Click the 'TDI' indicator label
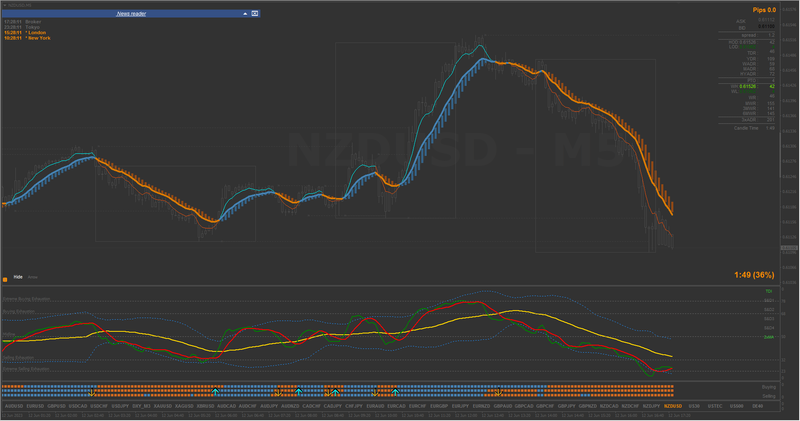 pyautogui.click(x=769, y=291)
